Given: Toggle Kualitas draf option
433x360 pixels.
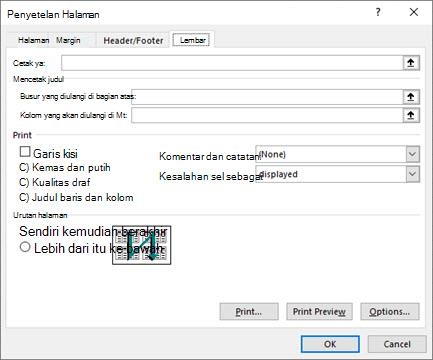Looking at the screenshot, I should click(x=55, y=182).
